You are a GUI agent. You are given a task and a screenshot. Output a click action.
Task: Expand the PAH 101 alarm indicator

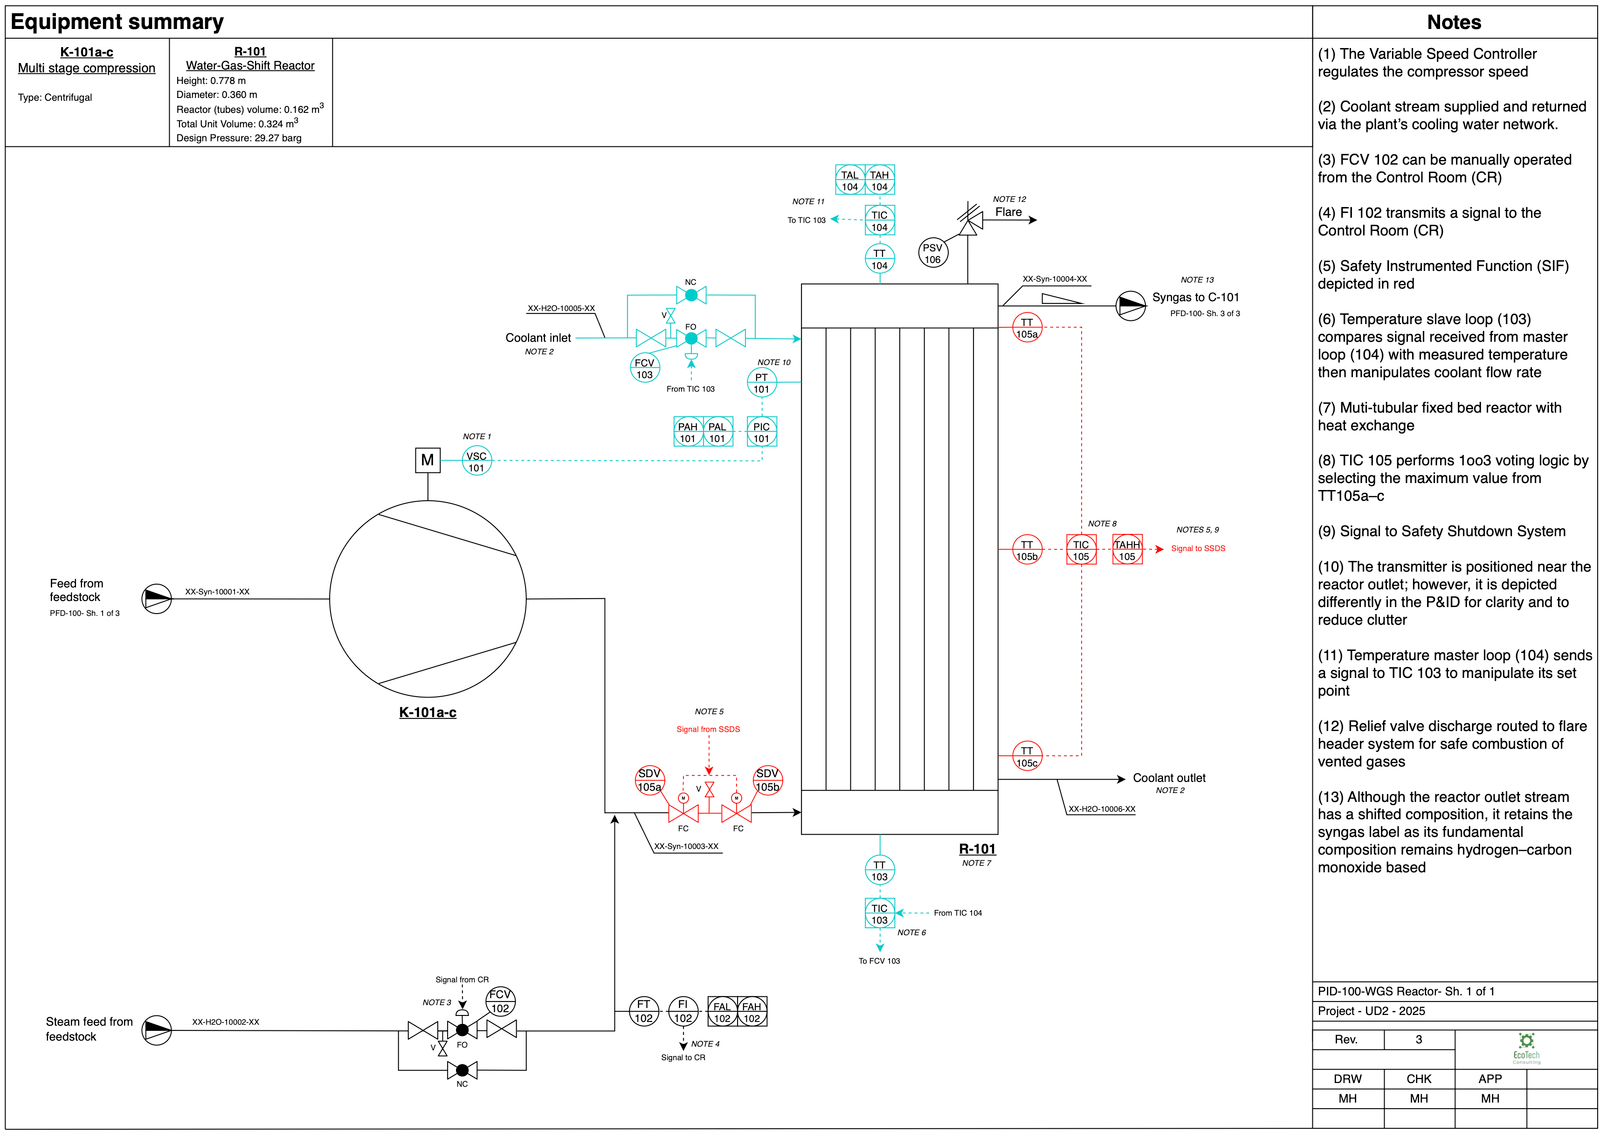click(x=686, y=431)
